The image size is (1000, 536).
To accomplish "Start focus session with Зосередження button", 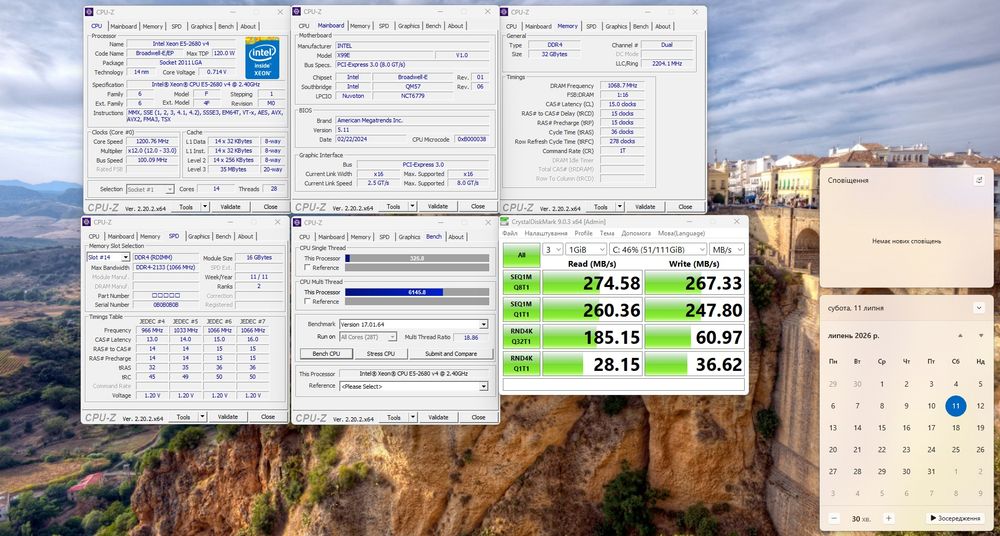I will coord(955,518).
